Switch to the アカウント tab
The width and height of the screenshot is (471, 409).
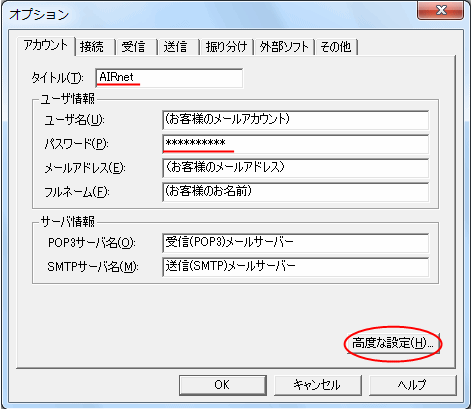(46, 45)
